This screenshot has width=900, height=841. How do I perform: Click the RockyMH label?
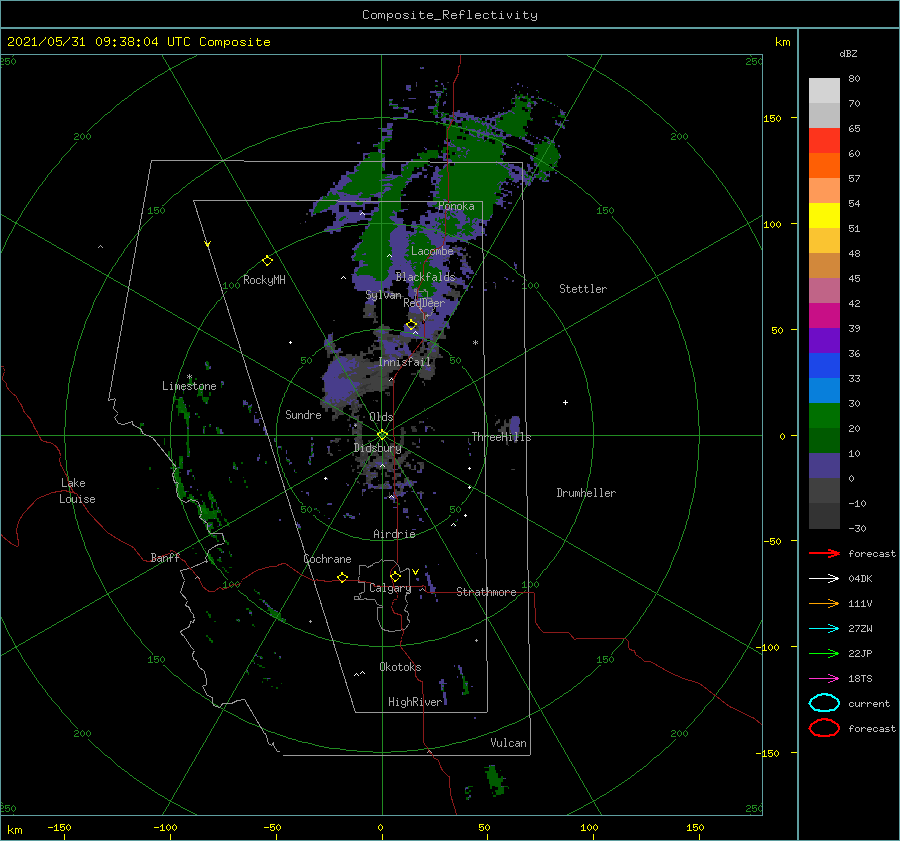click(264, 280)
